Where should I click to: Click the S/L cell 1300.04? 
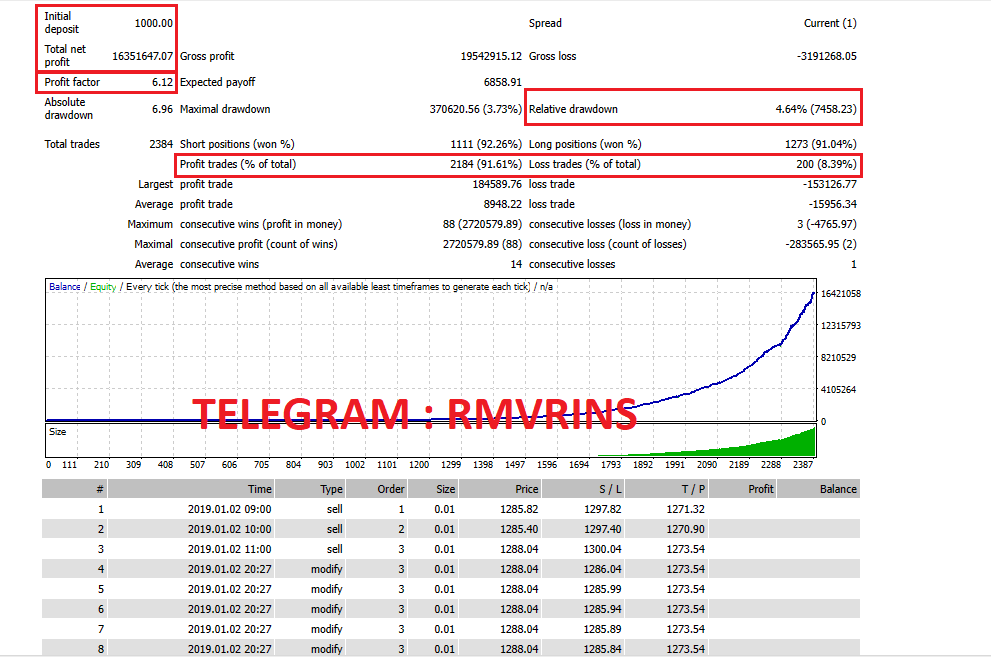pos(602,550)
